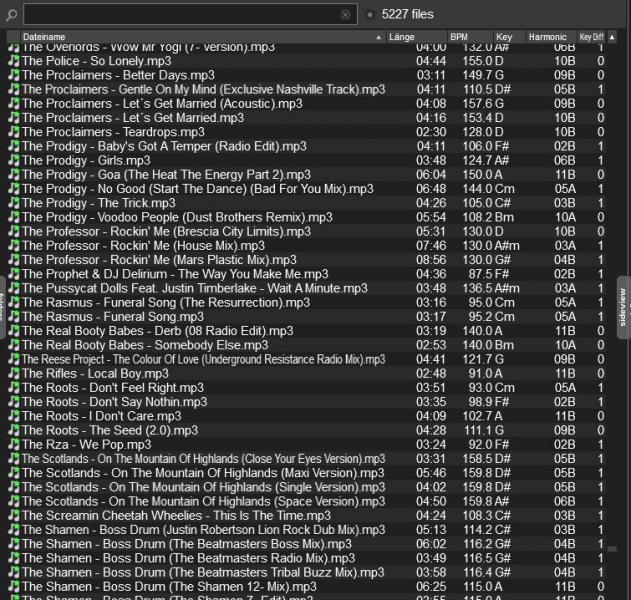Select On The Mountain Of Highlands (Space Version)
This screenshot has height=600, width=631.
(308, 501)
